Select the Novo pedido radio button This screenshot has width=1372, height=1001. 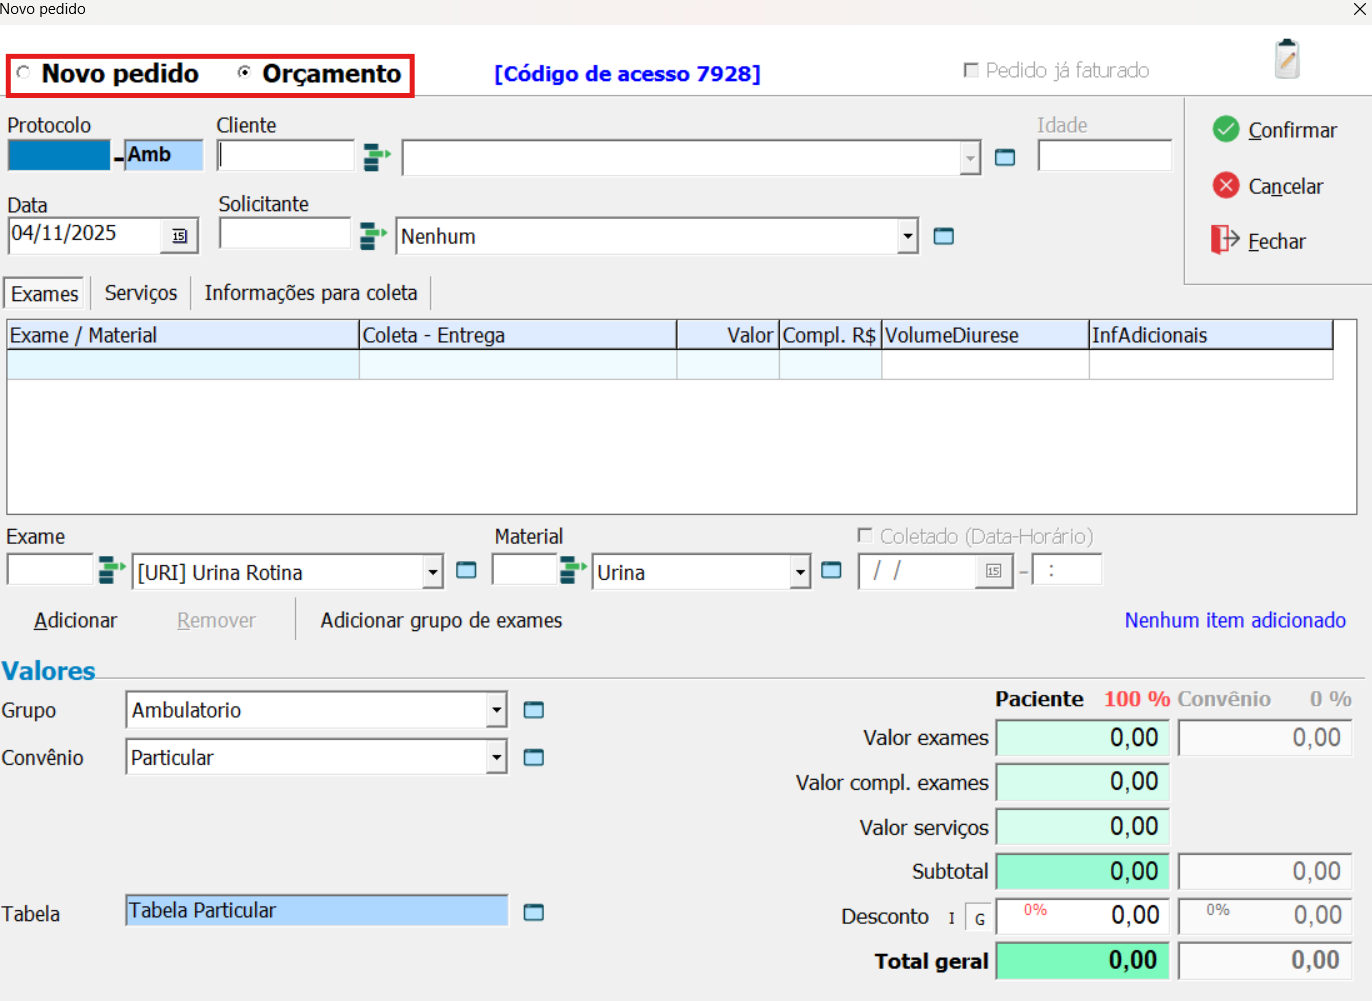click(x=24, y=73)
